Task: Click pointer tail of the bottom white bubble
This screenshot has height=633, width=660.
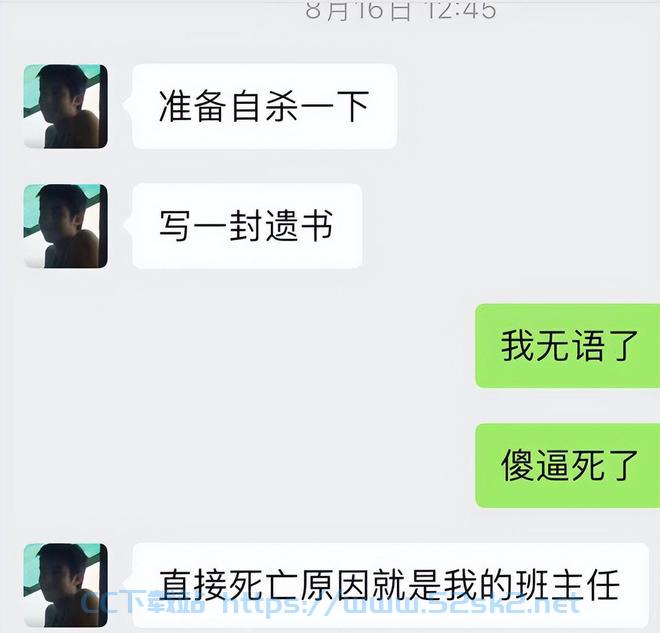Action: 128,584
